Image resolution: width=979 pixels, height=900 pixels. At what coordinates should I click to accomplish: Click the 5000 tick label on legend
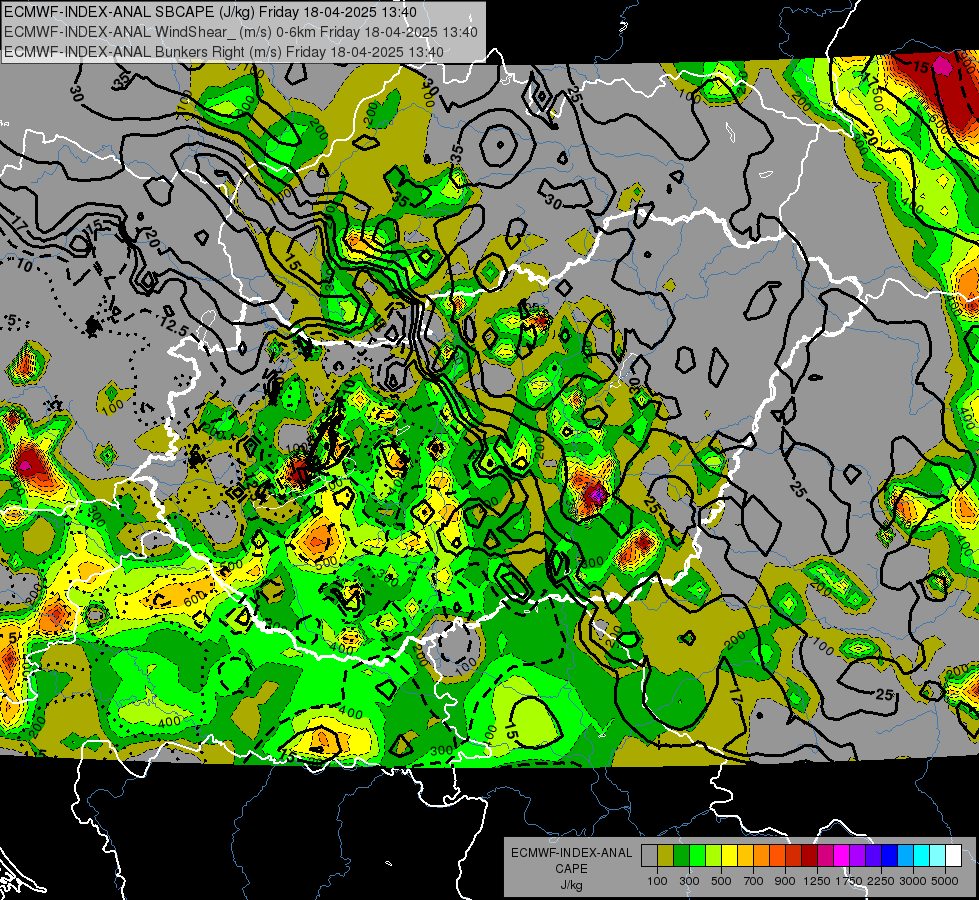[x=945, y=881]
